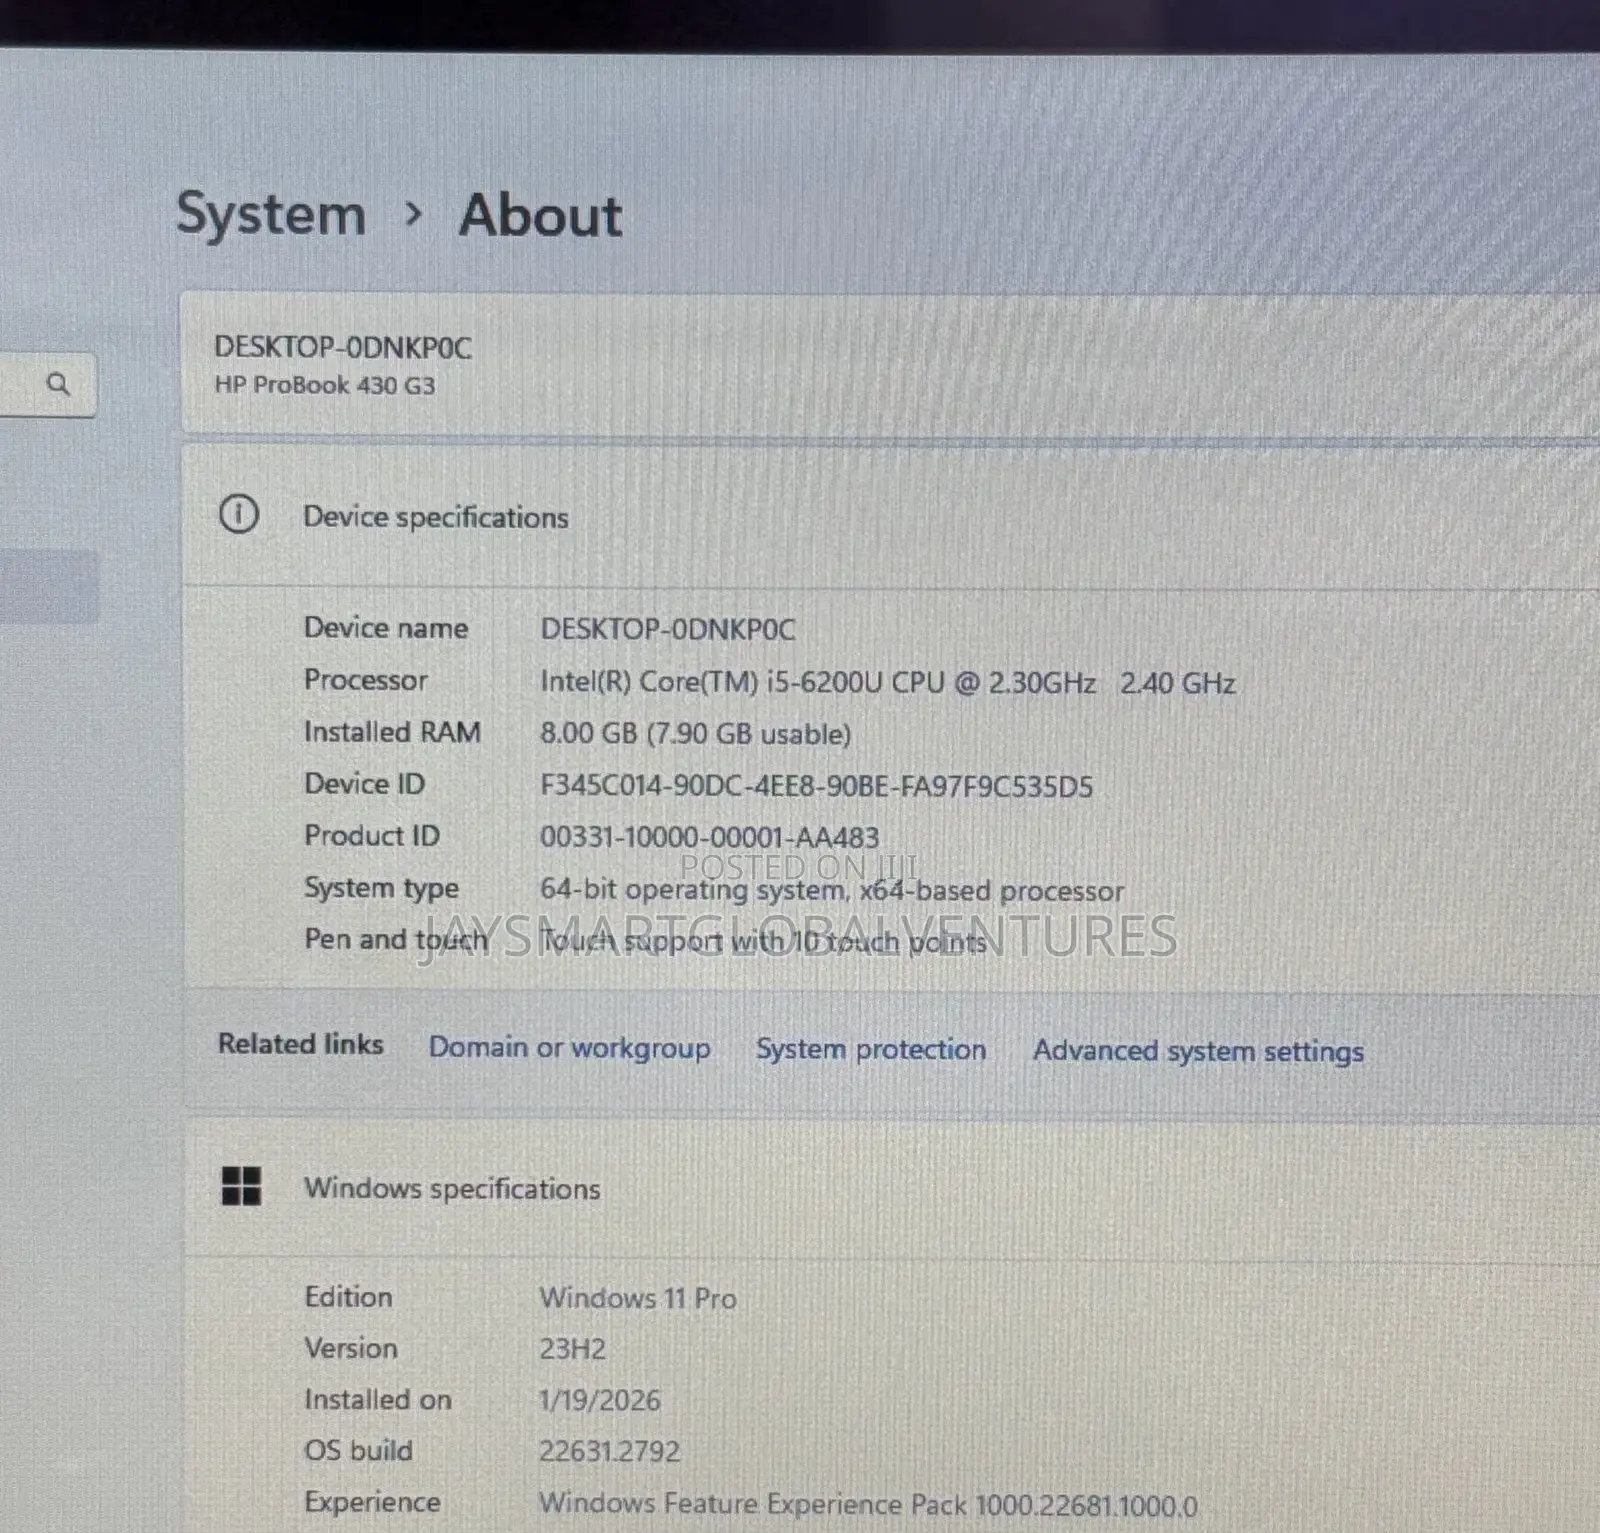Go back to System breadcrumb
This screenshot has width=1600, height=1533.
coord(271,214)
